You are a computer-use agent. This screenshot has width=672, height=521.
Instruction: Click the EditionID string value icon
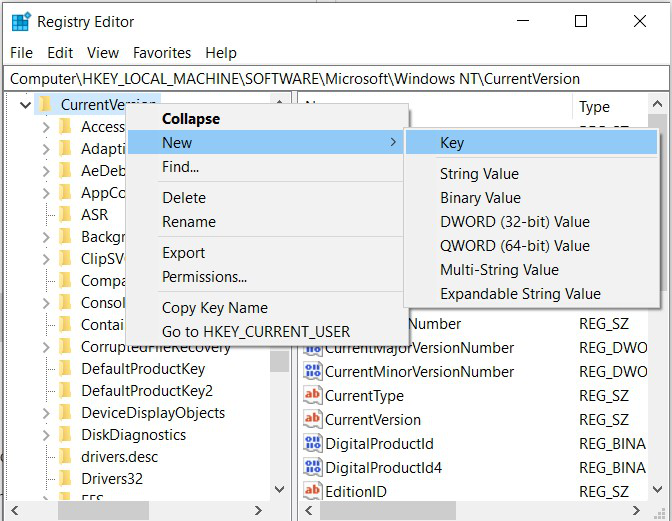(x=312, y=491)
